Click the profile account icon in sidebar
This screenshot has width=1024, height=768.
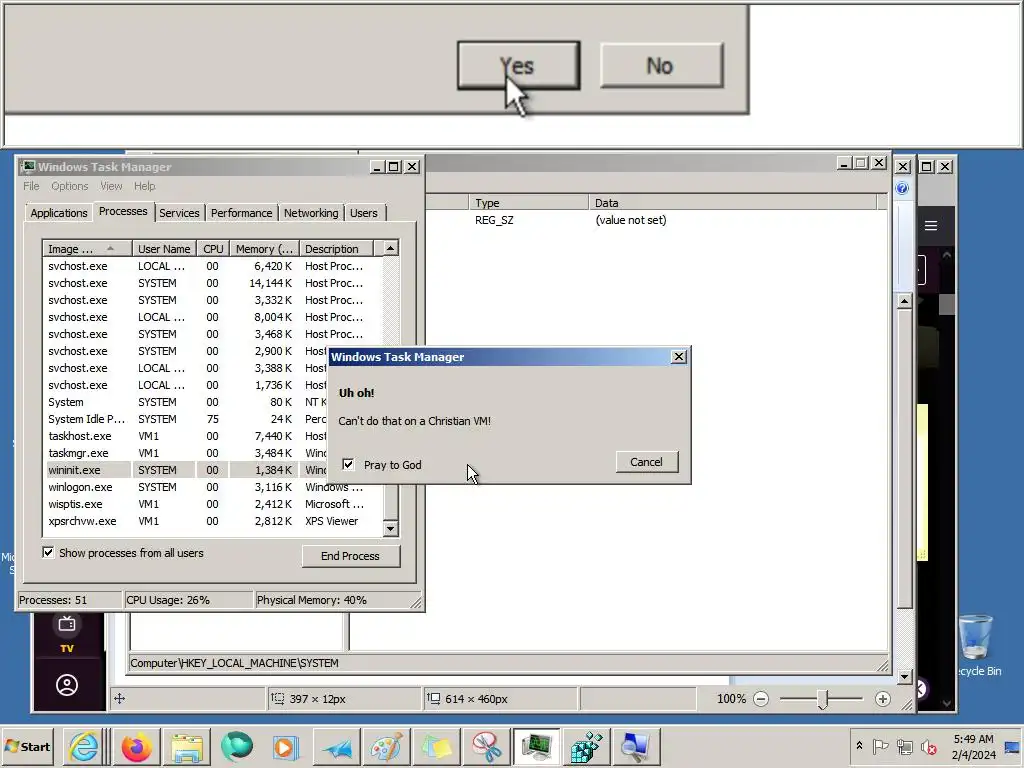pyautogui.click(x=67, y=685)
